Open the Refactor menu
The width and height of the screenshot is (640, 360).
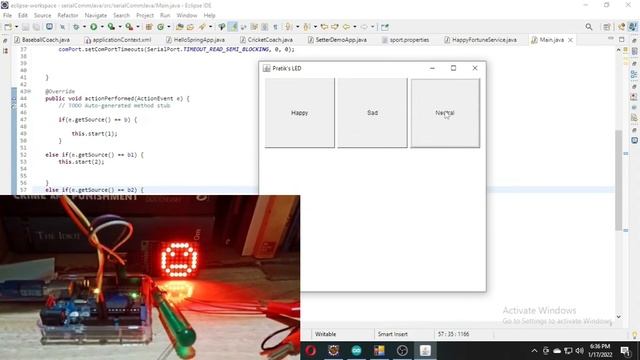68,15
